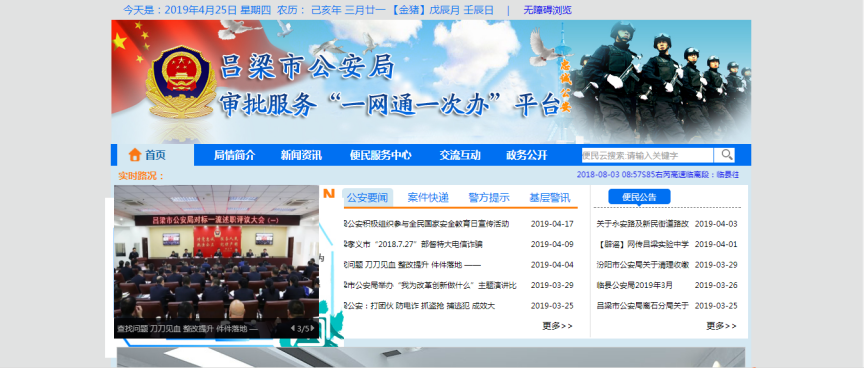864x368 pixels.
Task: Click the 便民云搜索 keyword input field
Action: 647,155
